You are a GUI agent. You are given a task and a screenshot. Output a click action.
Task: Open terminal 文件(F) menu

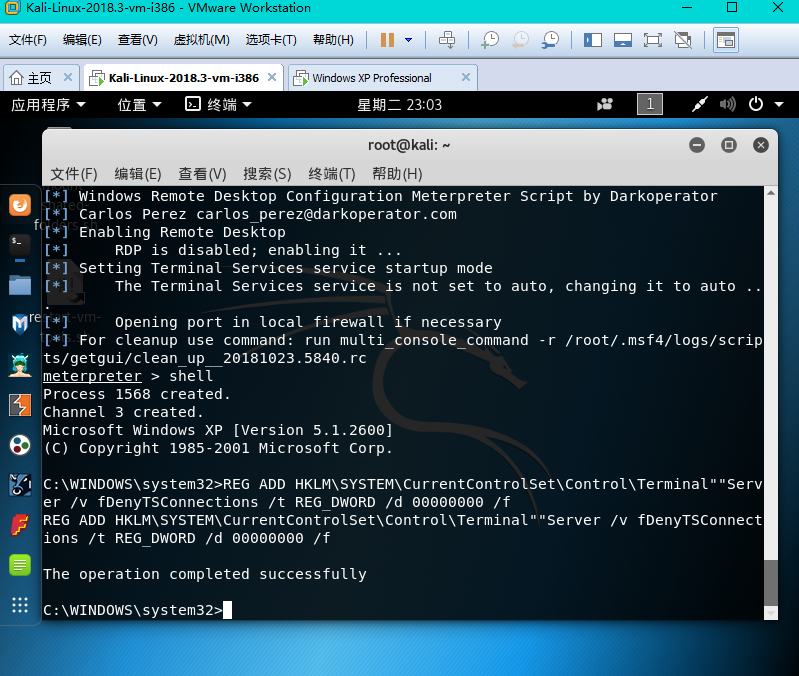coord(73,174)
